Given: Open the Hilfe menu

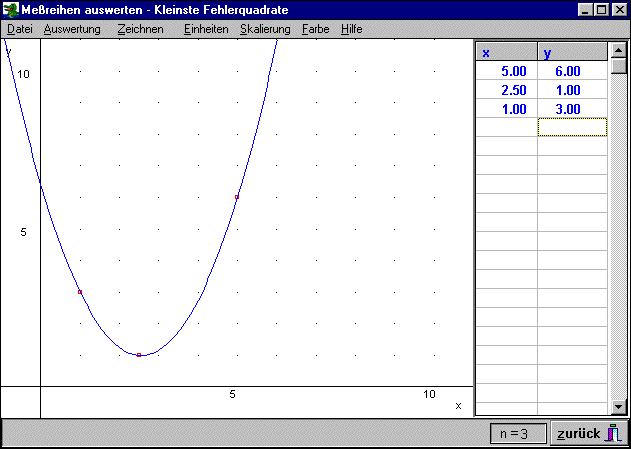Looking at the screenshot, I should [351, 29].
